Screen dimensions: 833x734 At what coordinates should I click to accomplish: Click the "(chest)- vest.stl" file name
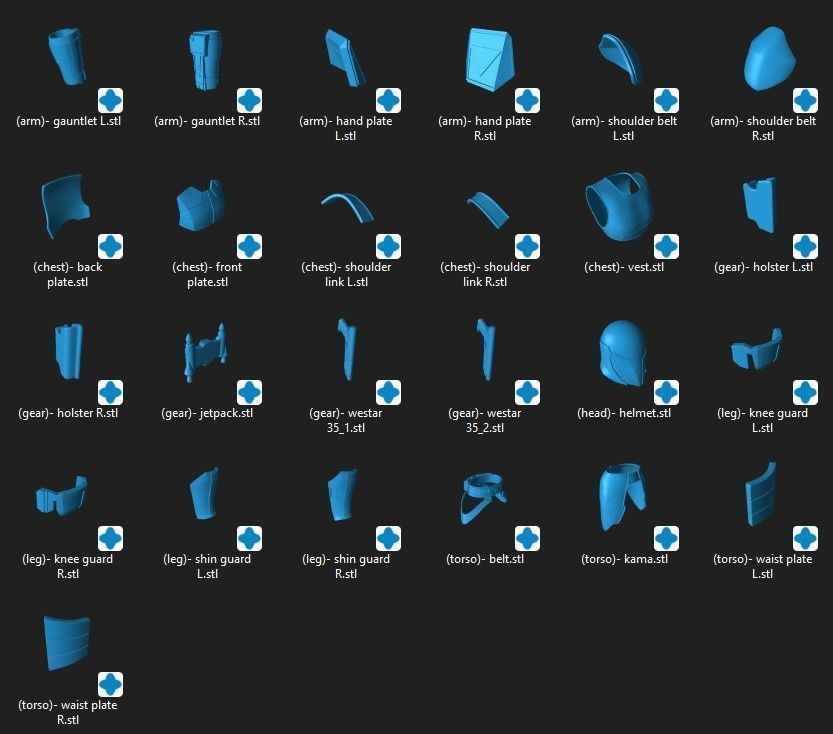tap(624, 267)
